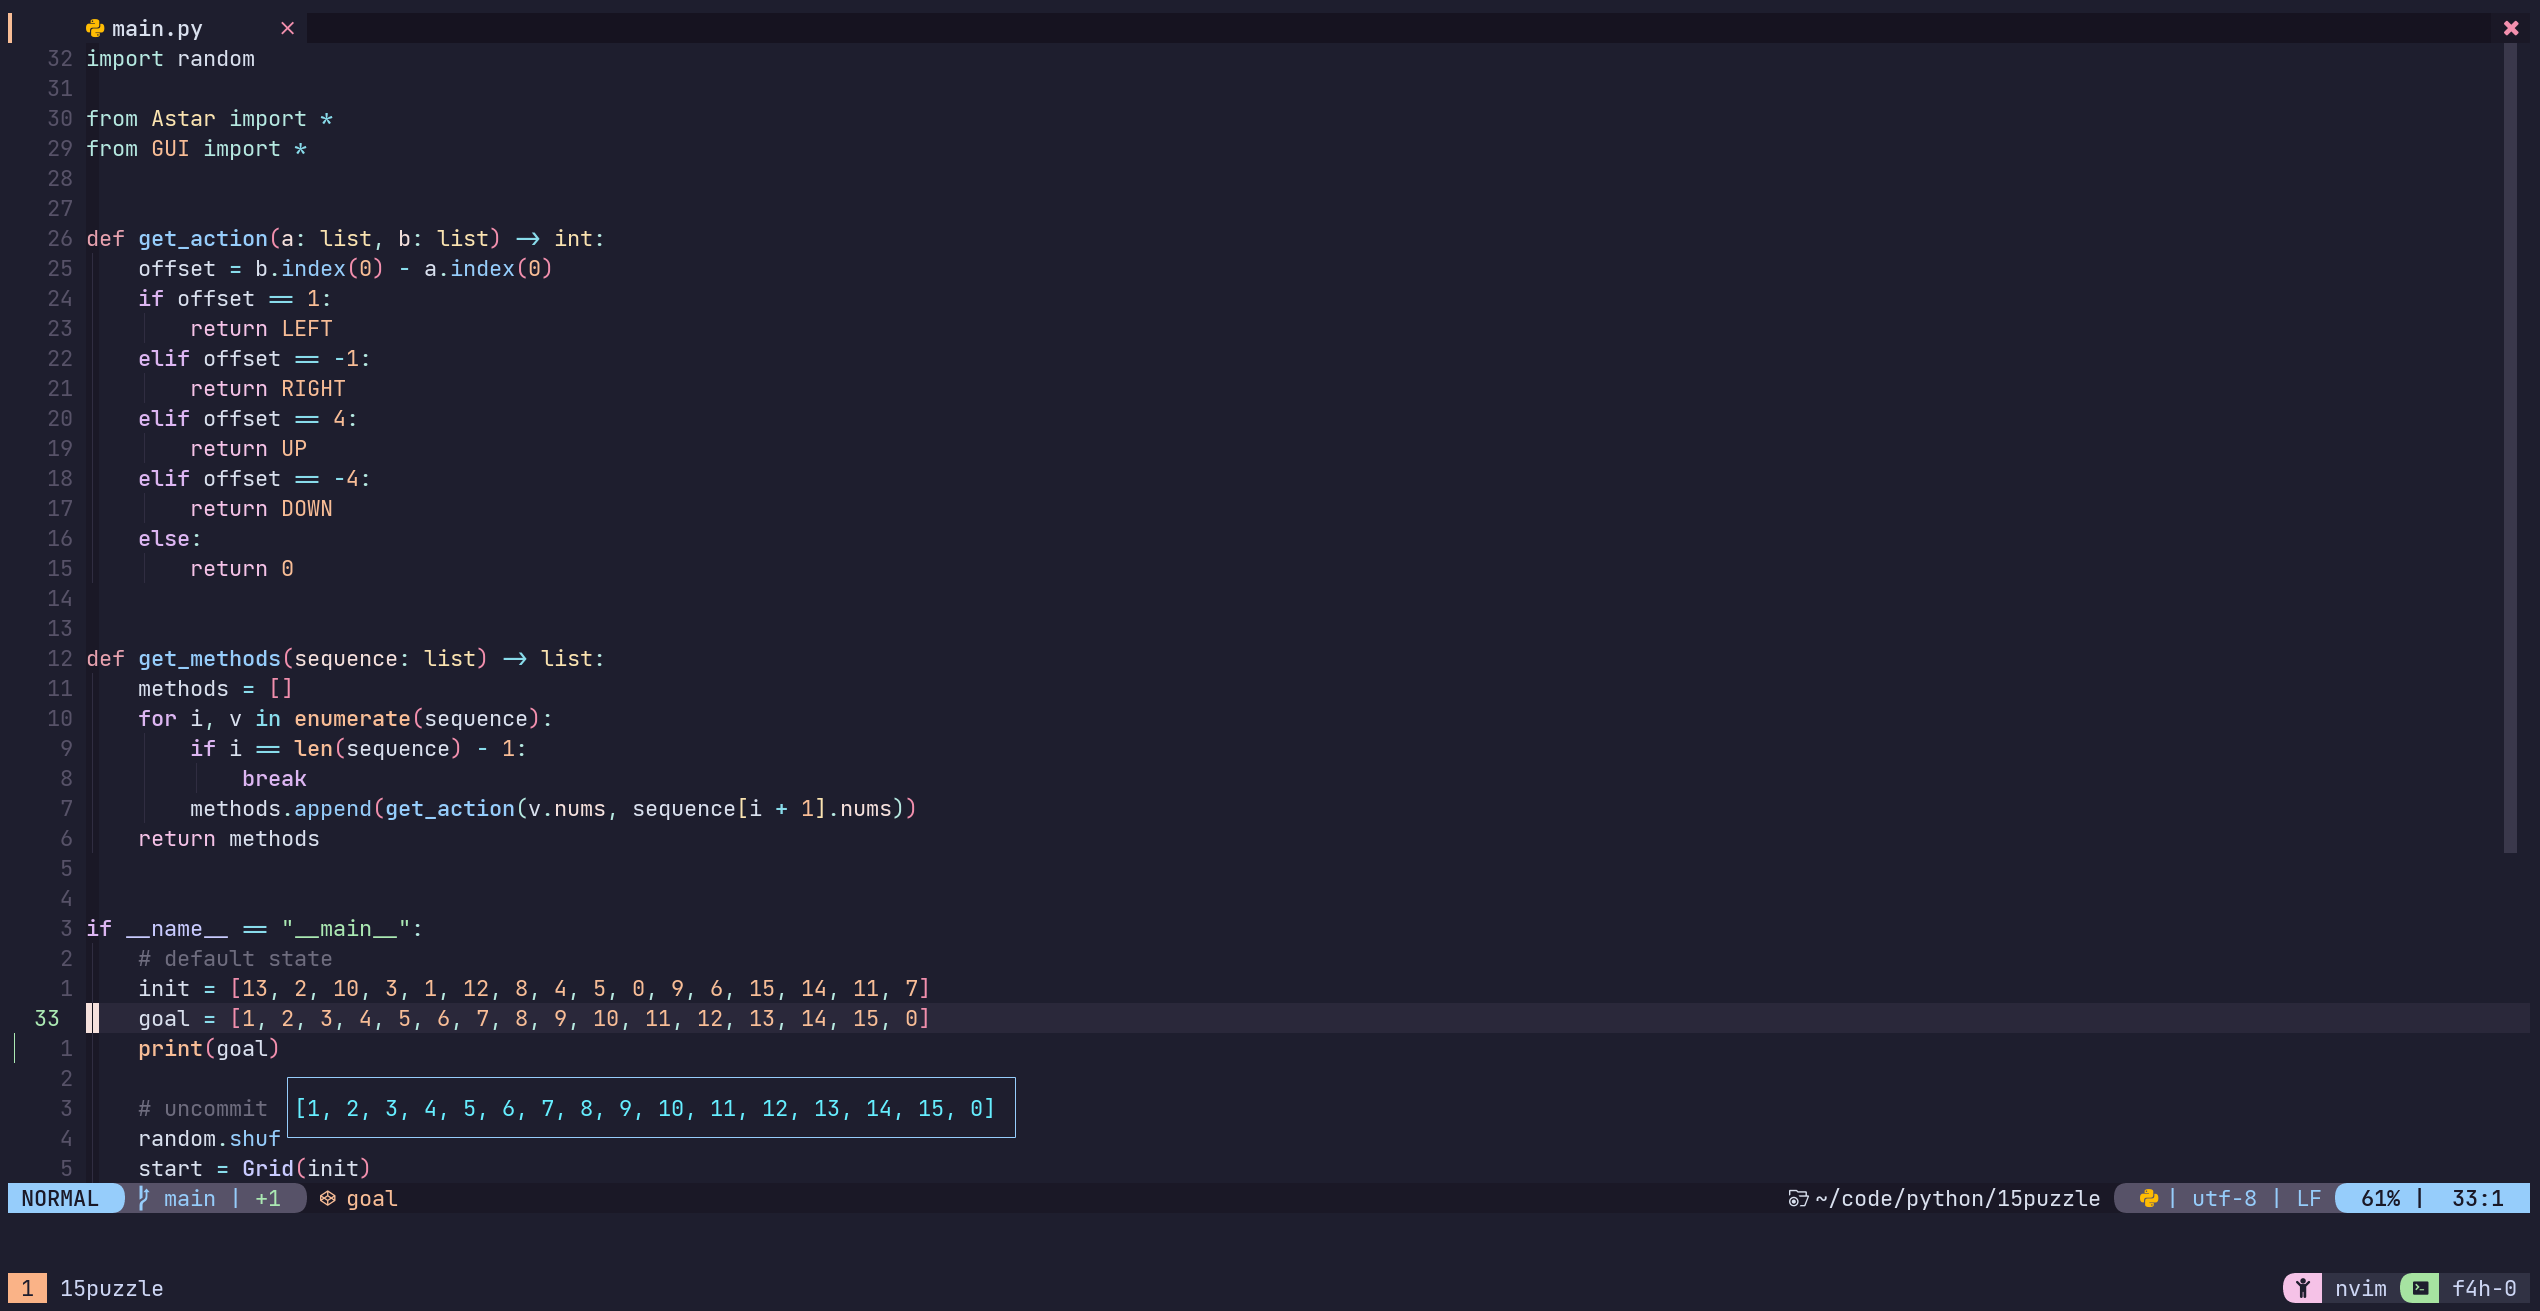Click the git branch icon beside main
The height and width of the screenshot is (1311, 2540).
tap(144, 1197)
